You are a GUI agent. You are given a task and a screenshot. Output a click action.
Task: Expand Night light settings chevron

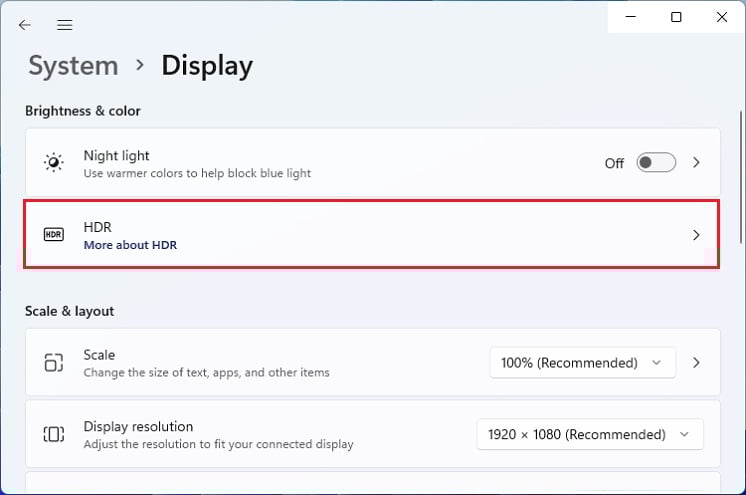coord(697,162)
